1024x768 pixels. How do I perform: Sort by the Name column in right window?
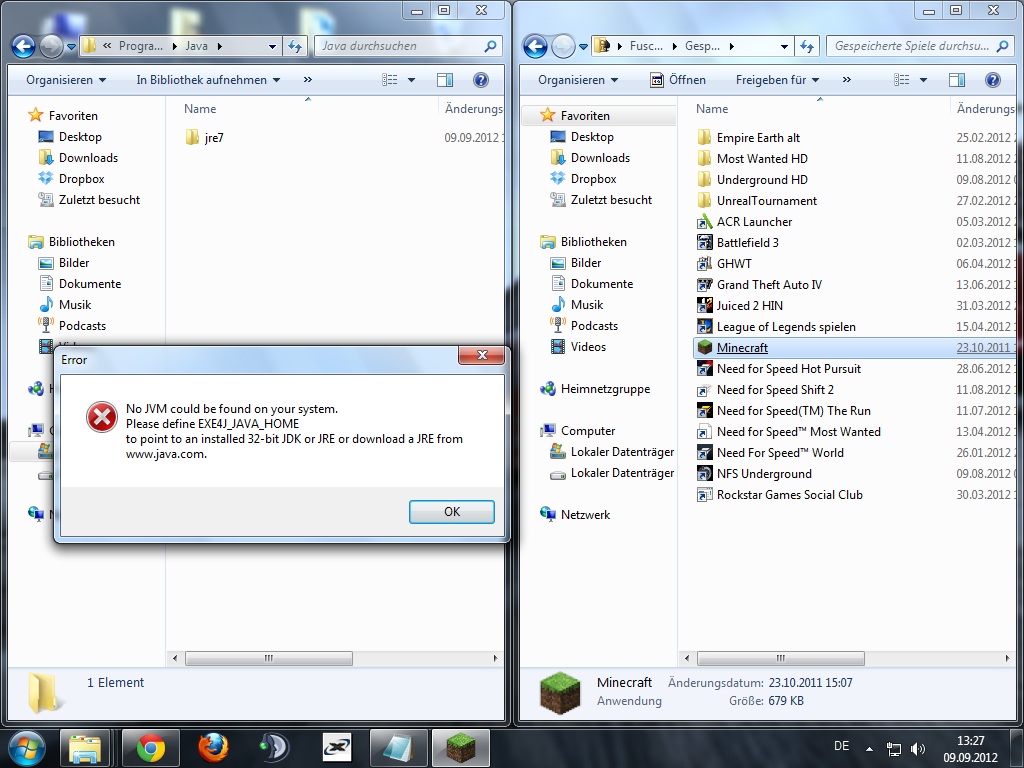712,109
